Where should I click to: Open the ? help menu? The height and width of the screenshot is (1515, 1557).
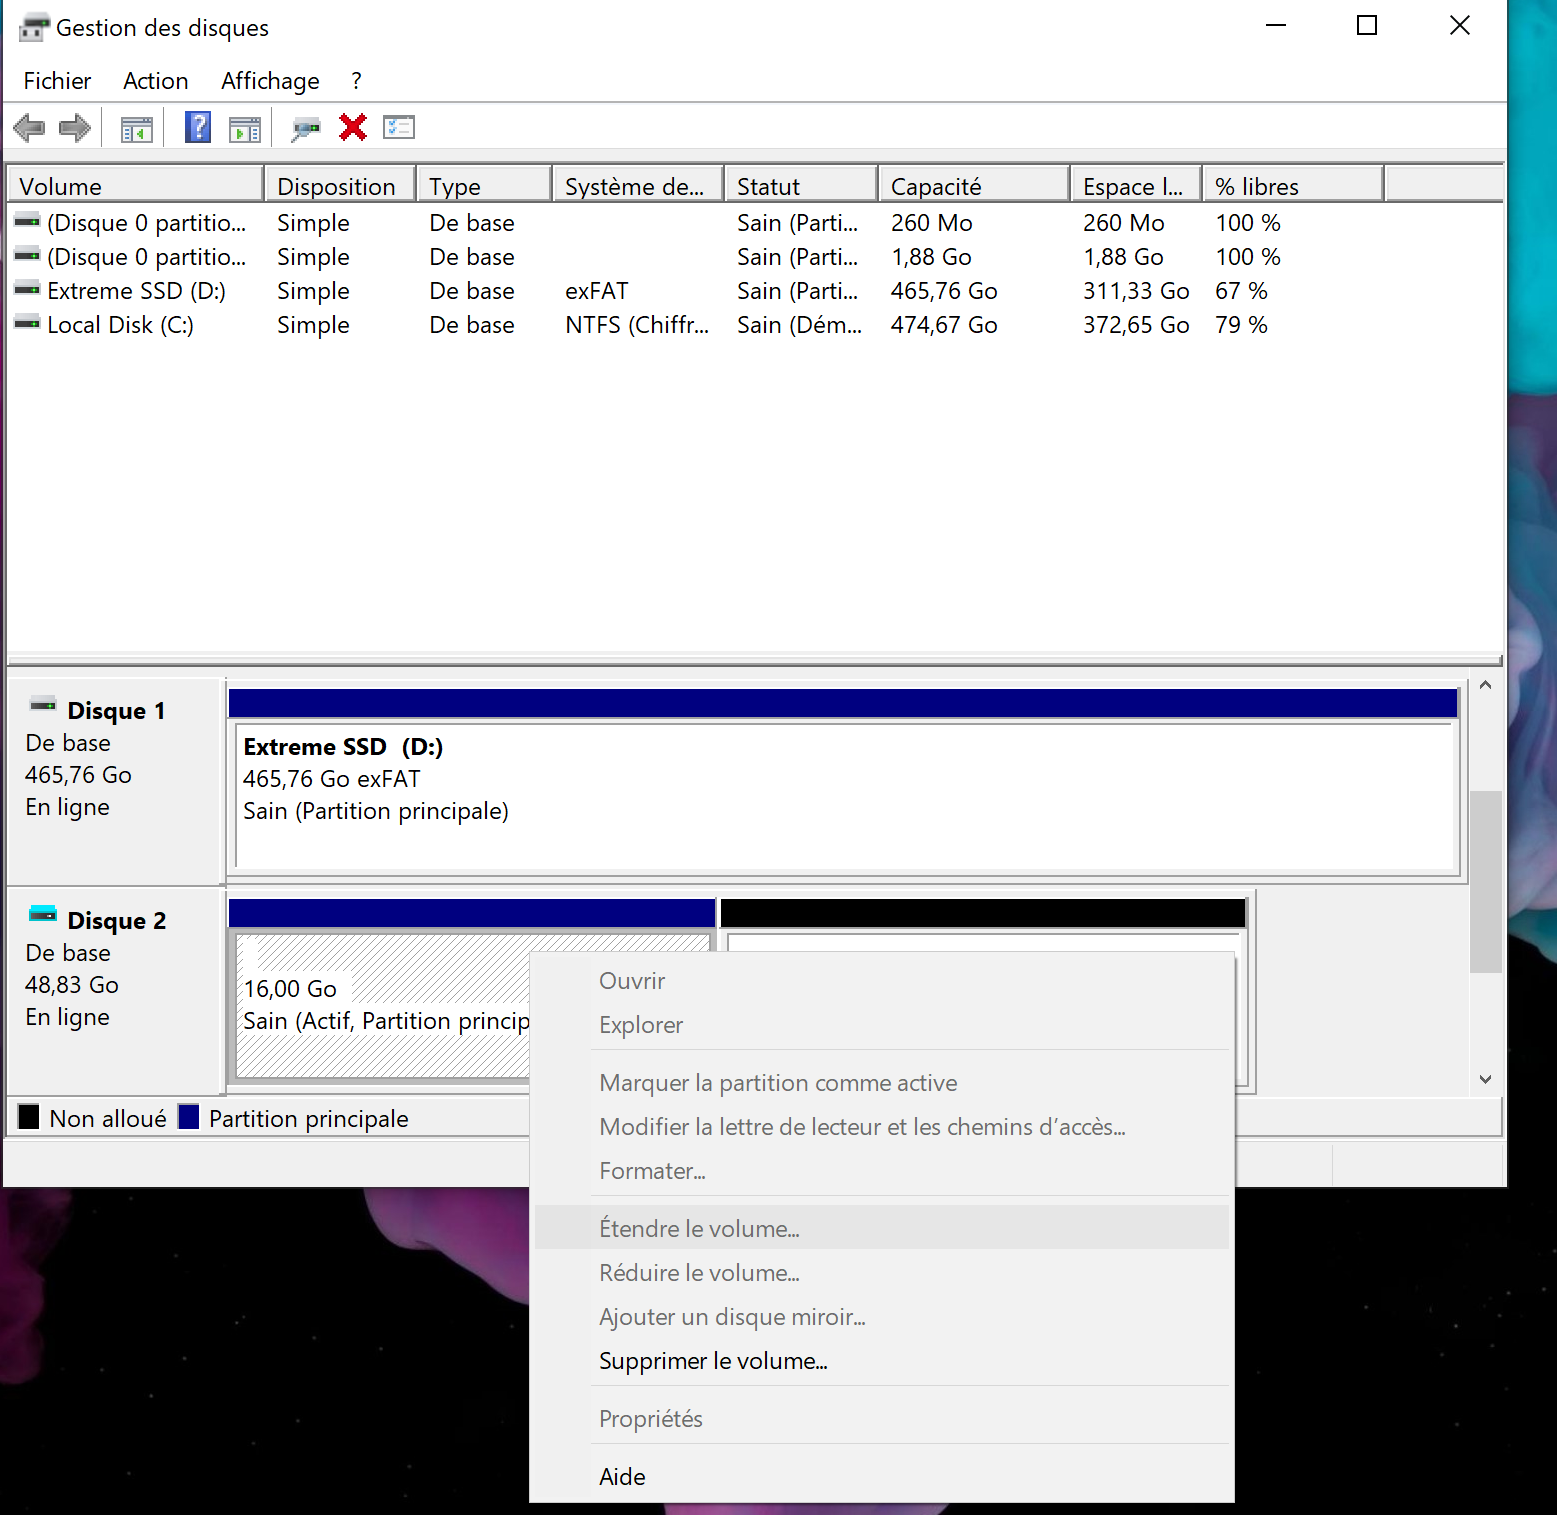coord(356,81)
